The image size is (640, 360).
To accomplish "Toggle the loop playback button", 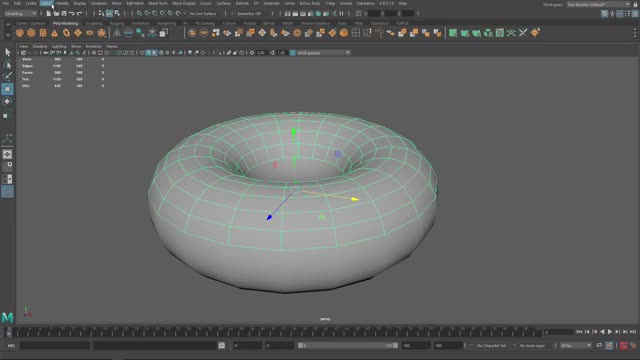I will coord(599,346).
